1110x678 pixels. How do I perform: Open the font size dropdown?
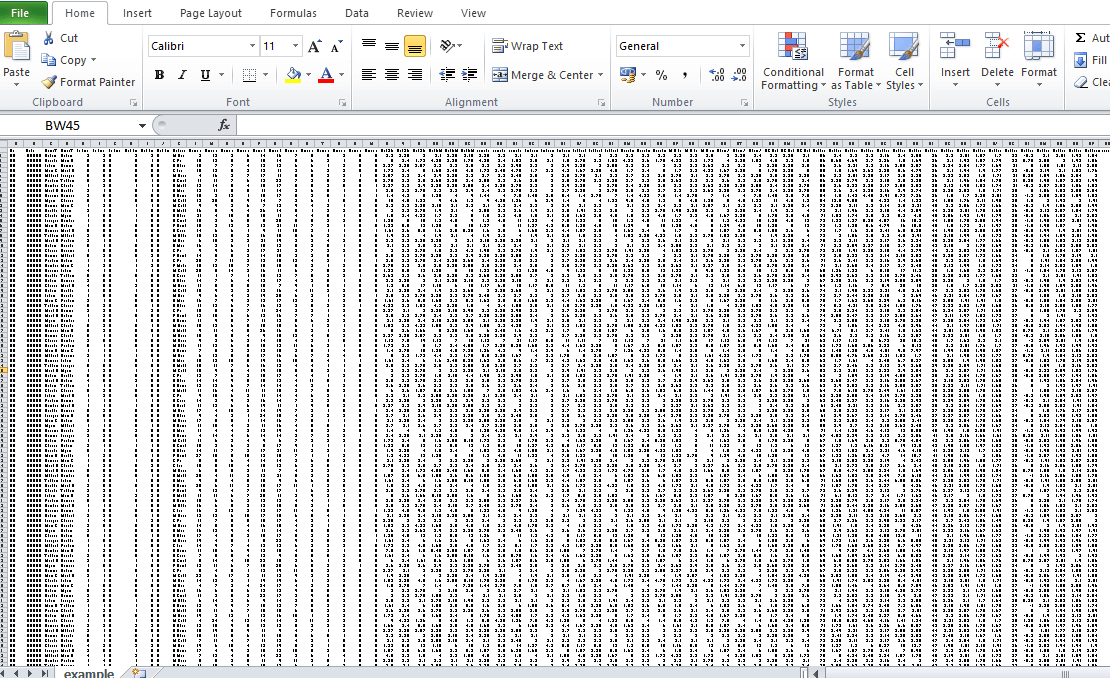296,46
